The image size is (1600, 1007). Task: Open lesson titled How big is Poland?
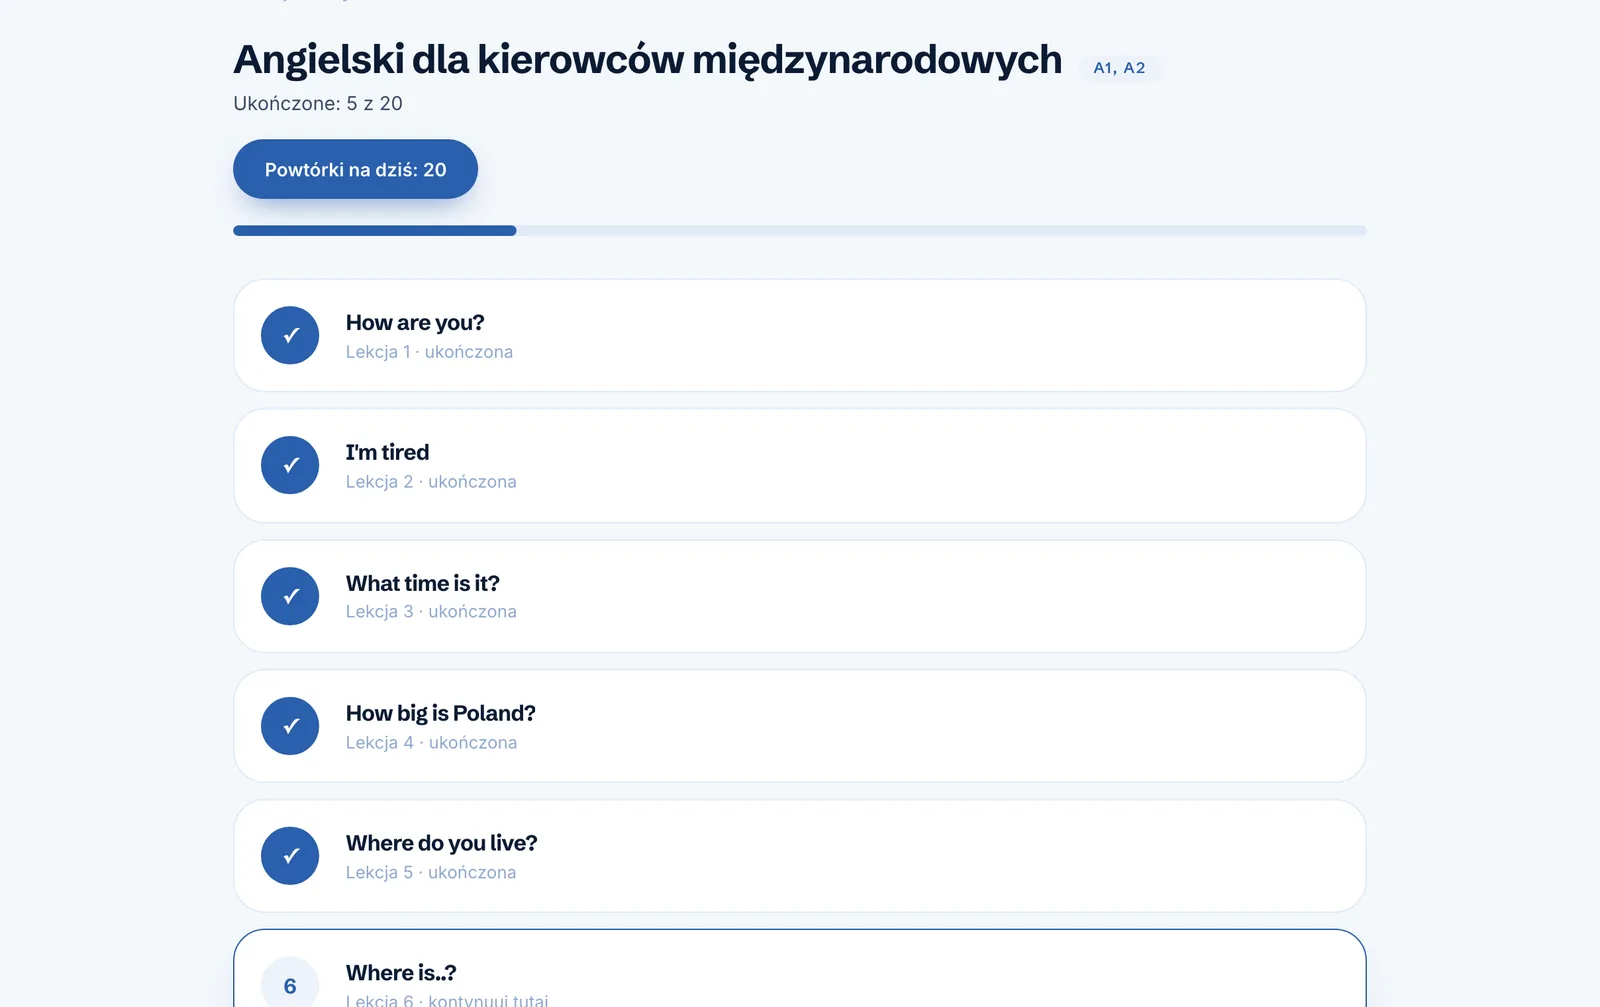[x=800, y=726]
